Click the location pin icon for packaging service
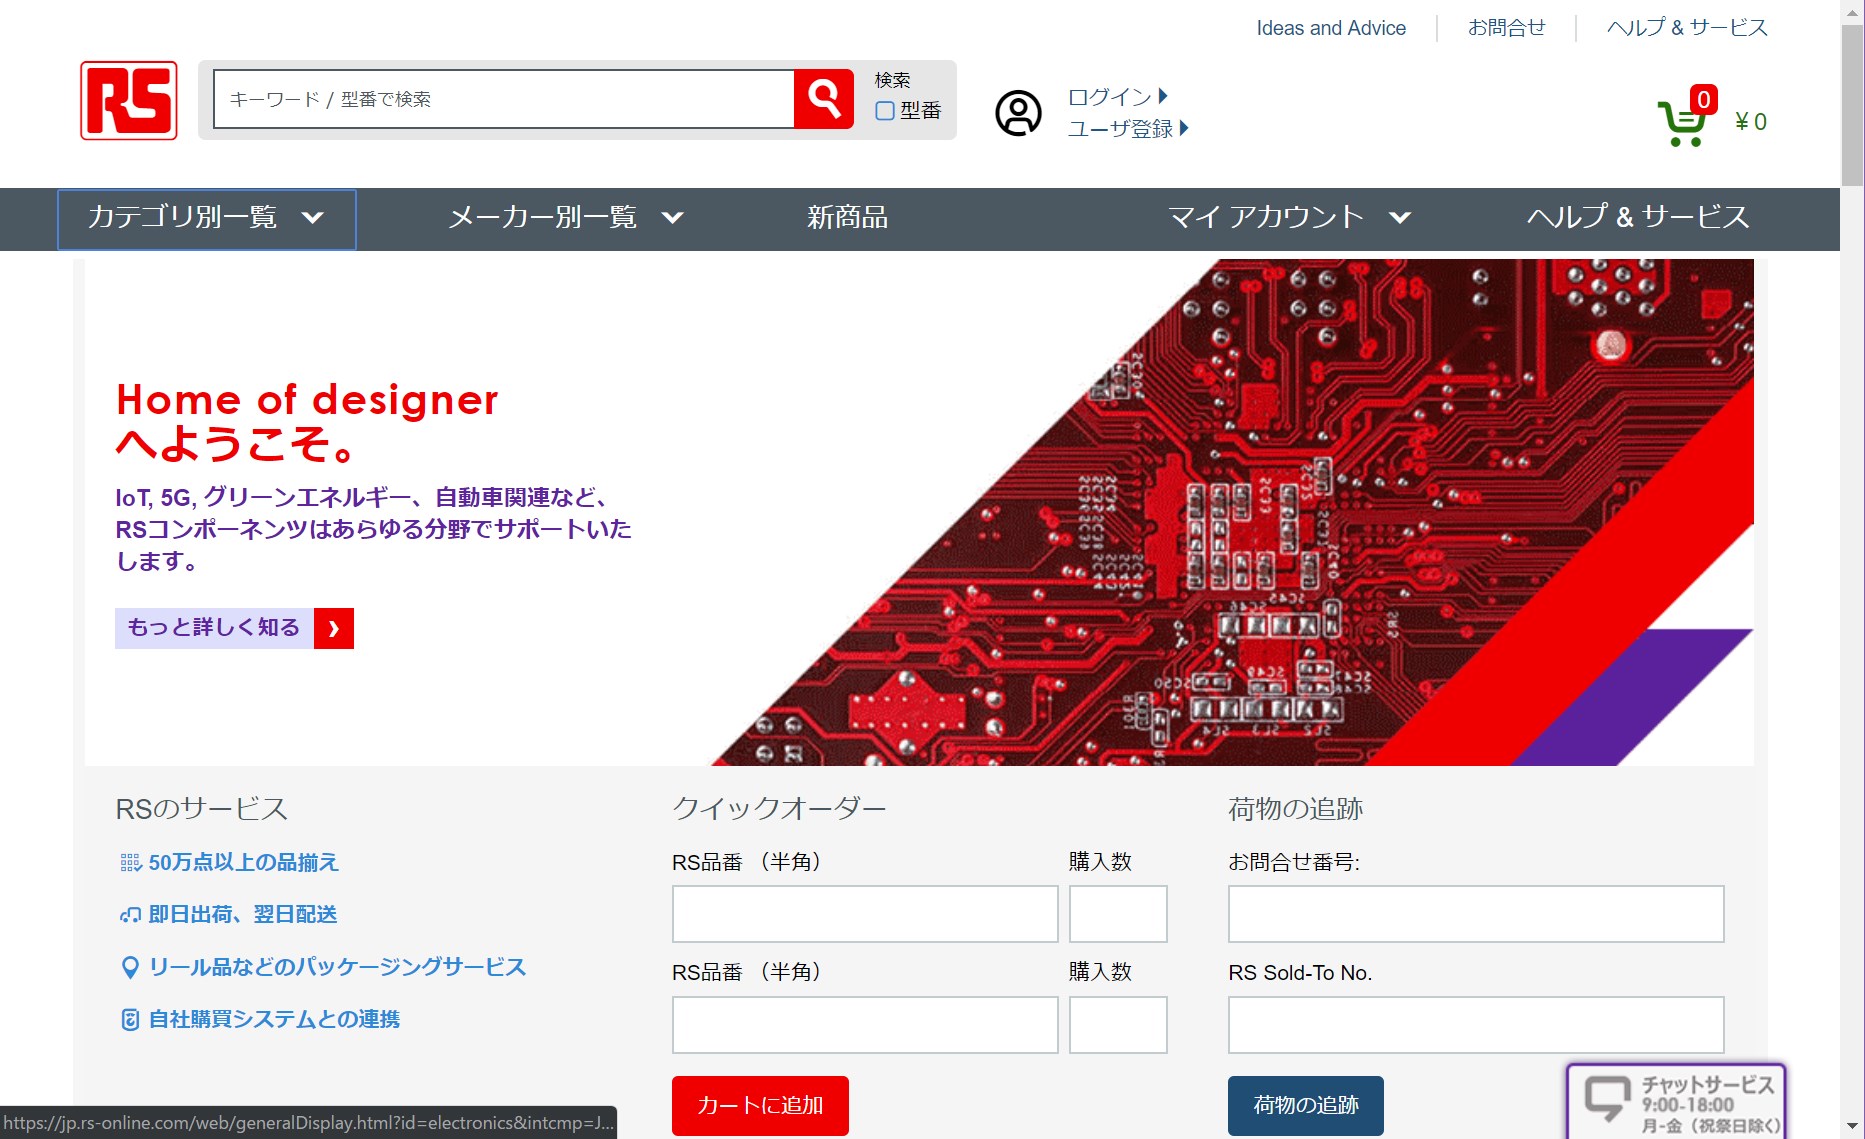This screenshot has width=1865, height=1139. pyautogui.click(x=129, y=967)
